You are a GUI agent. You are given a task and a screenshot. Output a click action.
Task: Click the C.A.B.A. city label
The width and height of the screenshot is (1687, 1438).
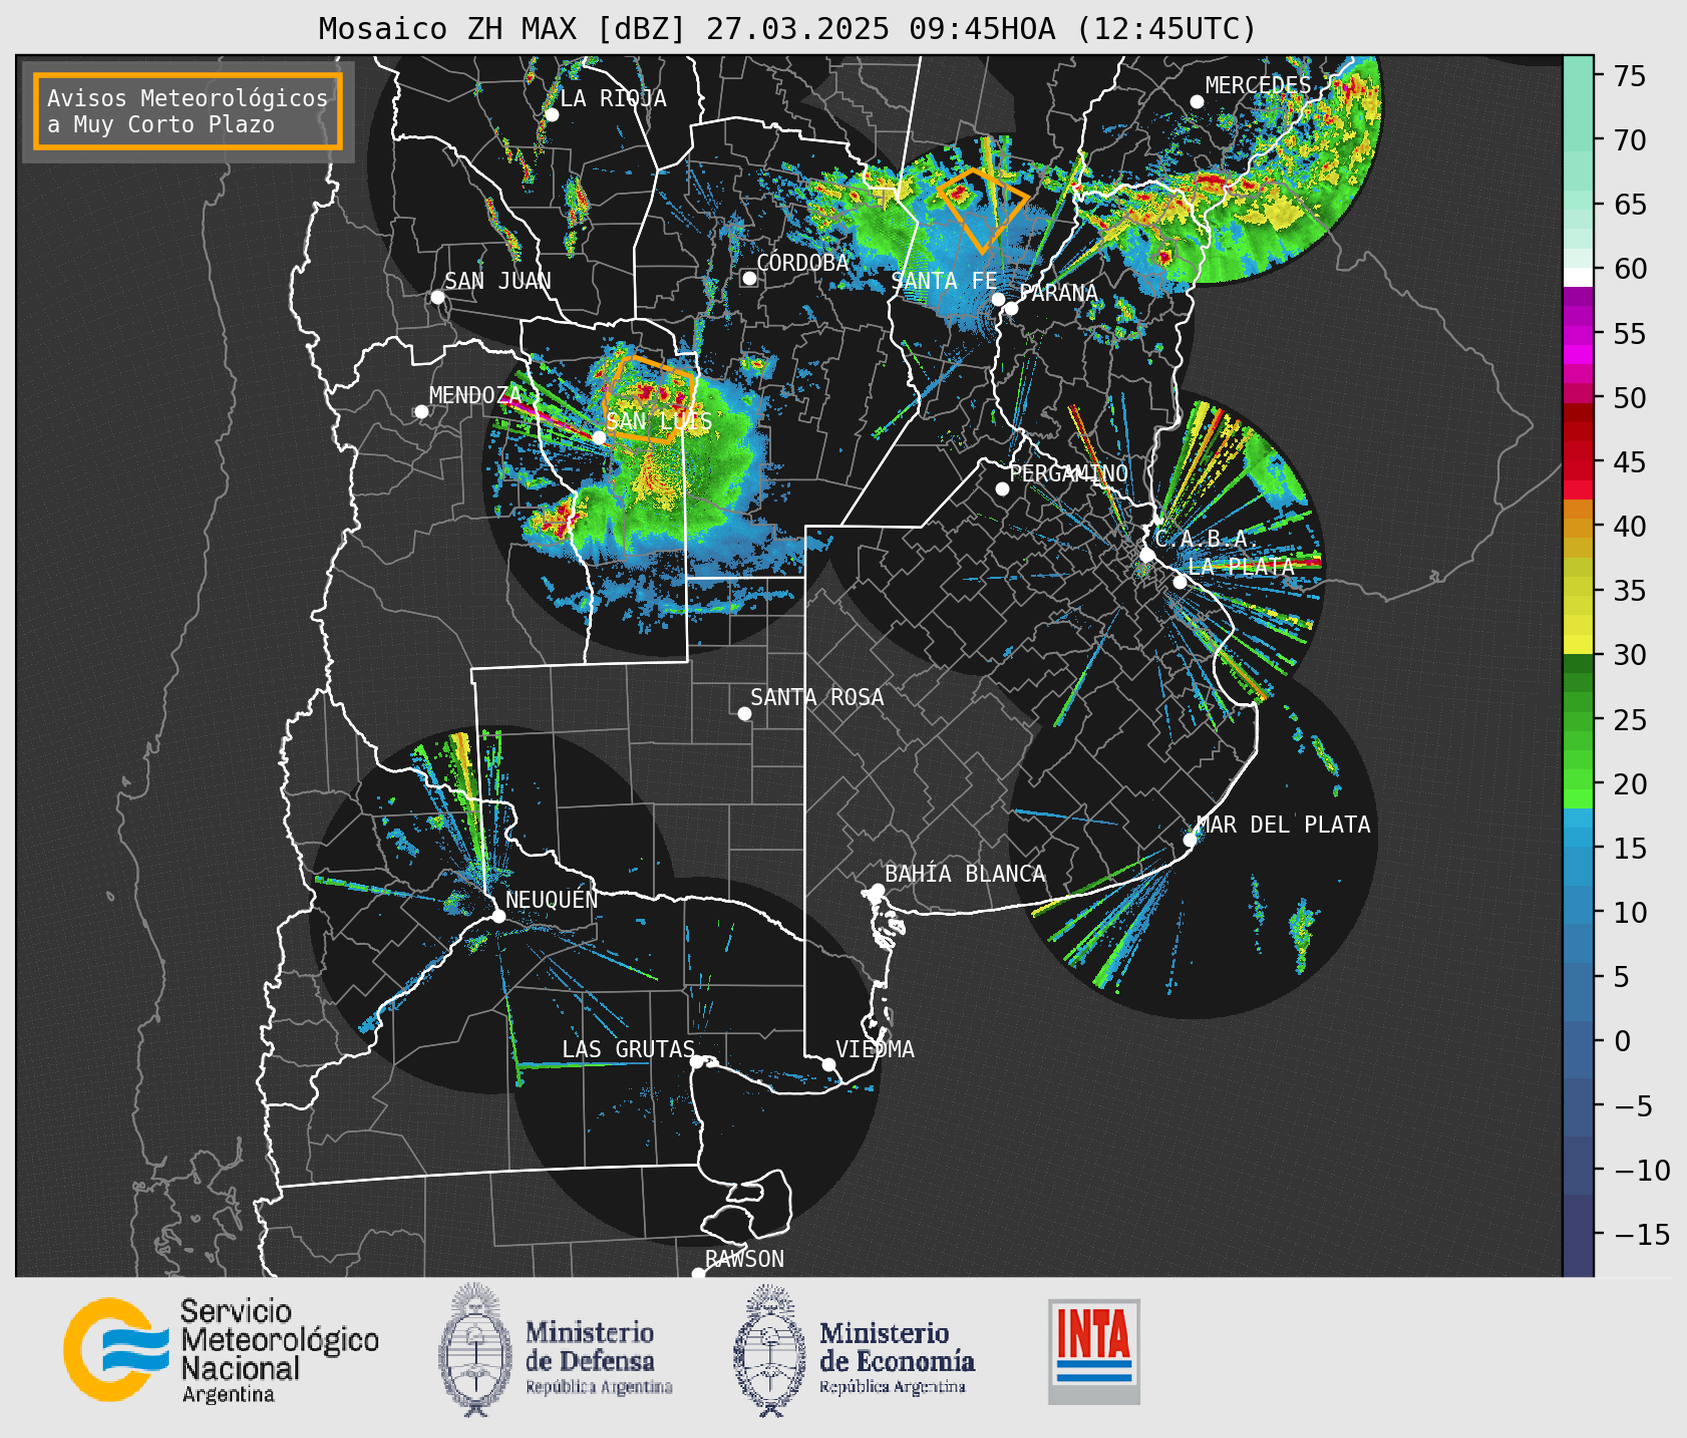1207,539
